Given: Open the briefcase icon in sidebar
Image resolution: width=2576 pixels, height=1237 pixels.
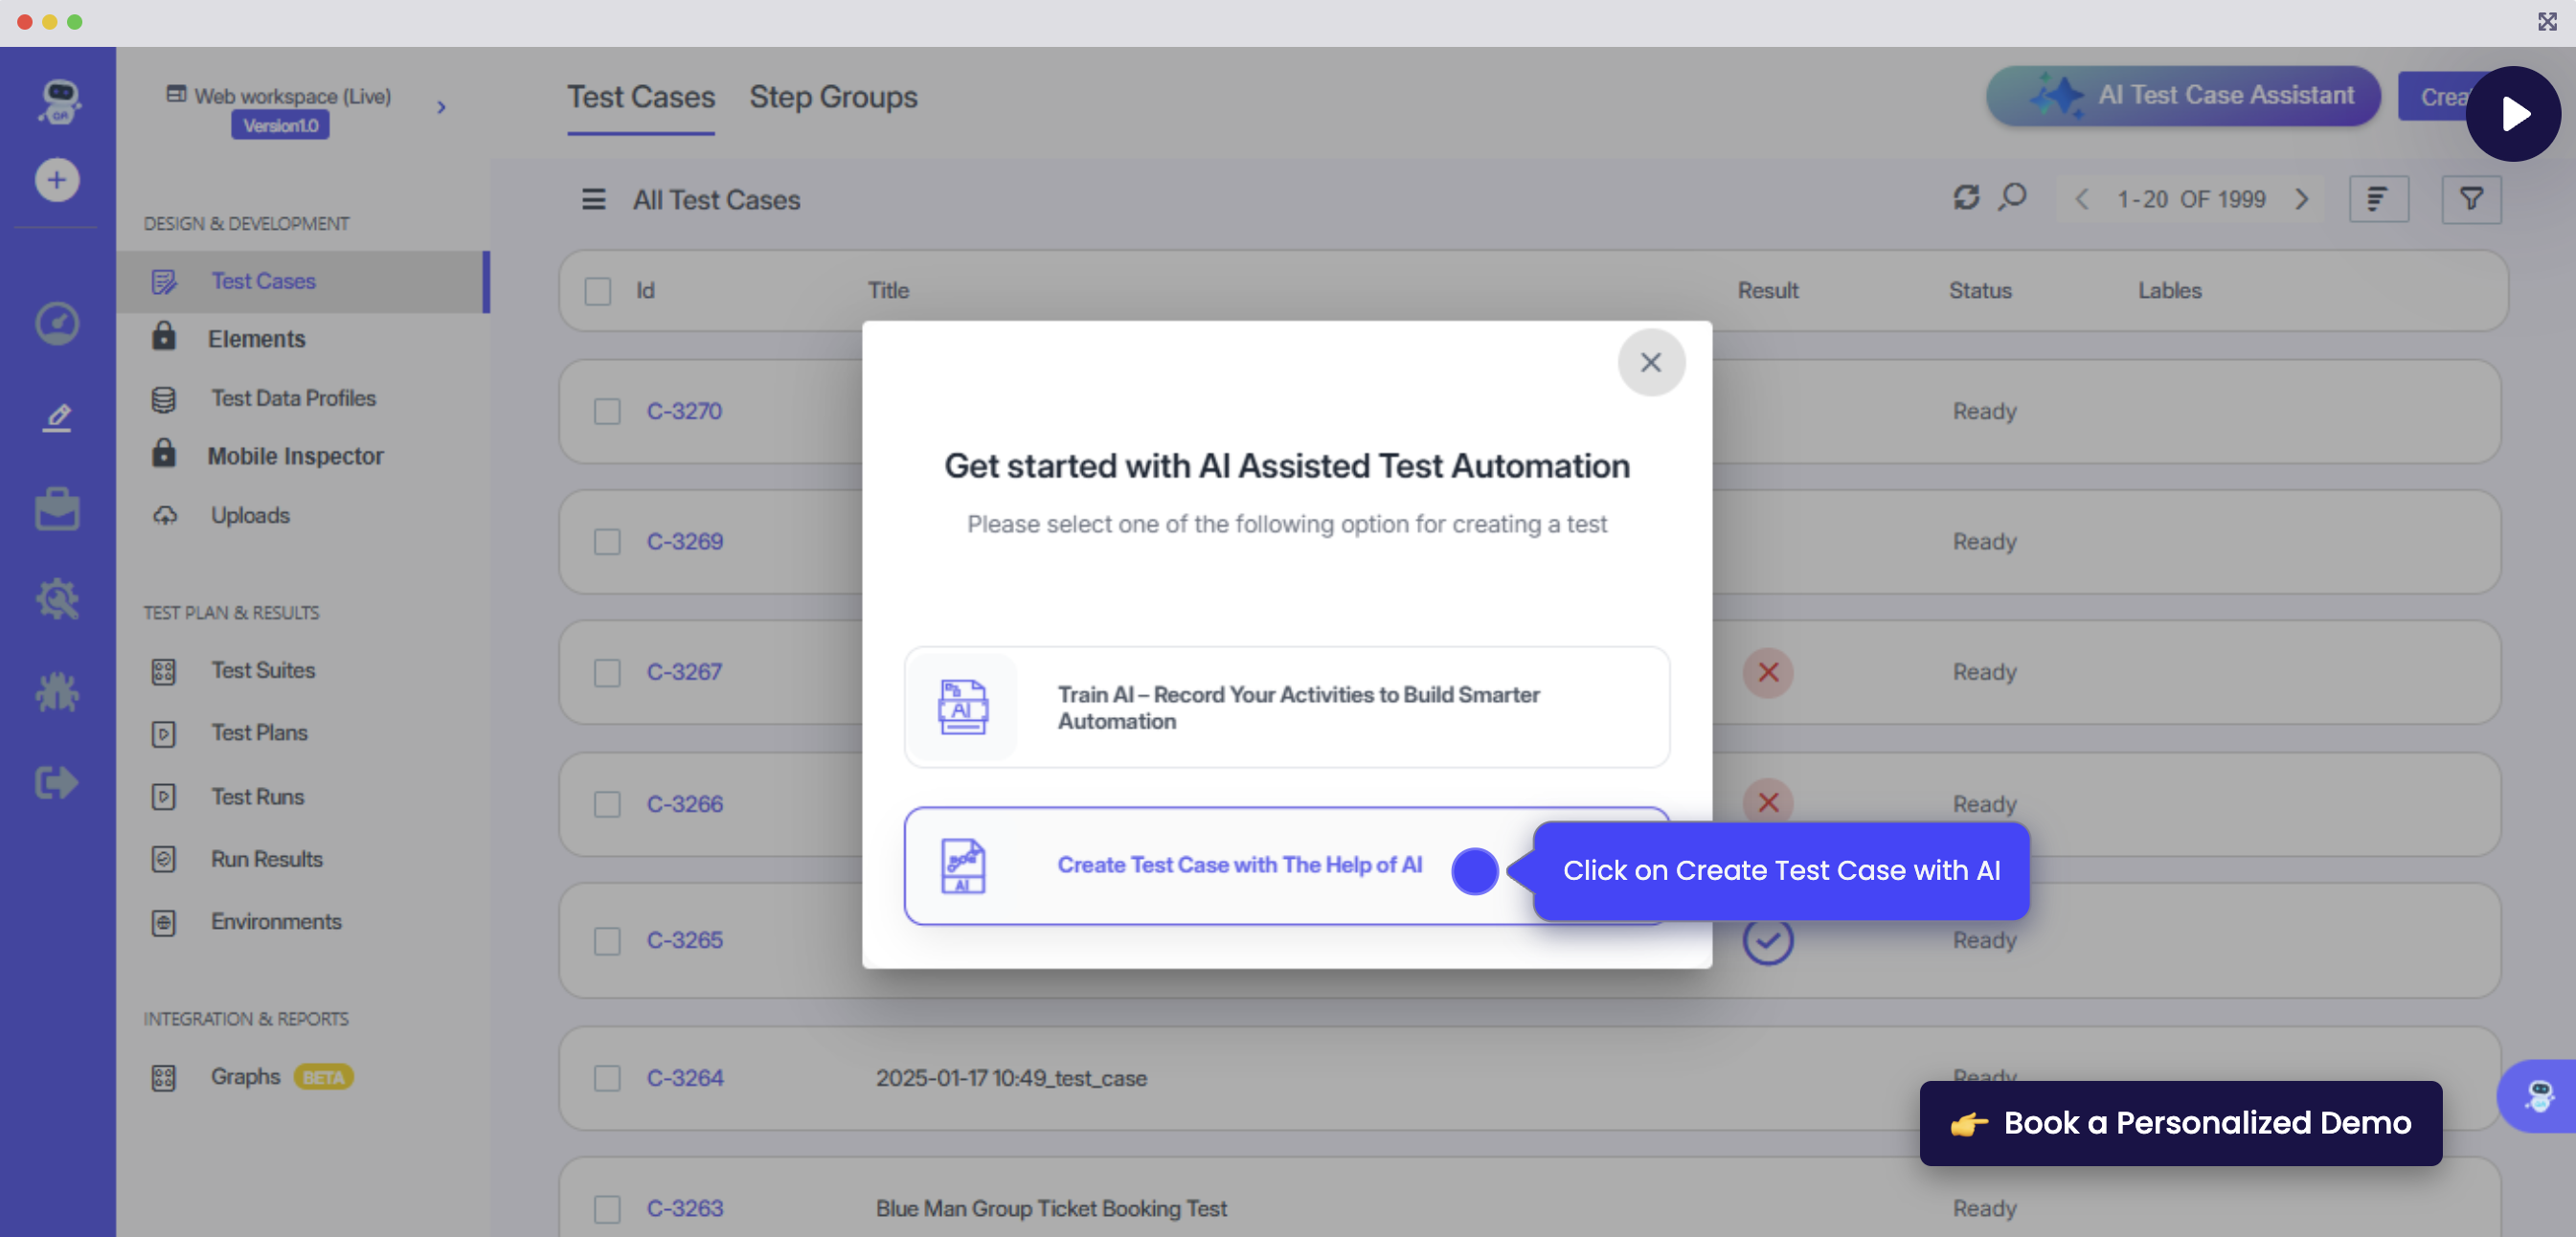Looking at the screenshot, I should click(x=57, y=509).
